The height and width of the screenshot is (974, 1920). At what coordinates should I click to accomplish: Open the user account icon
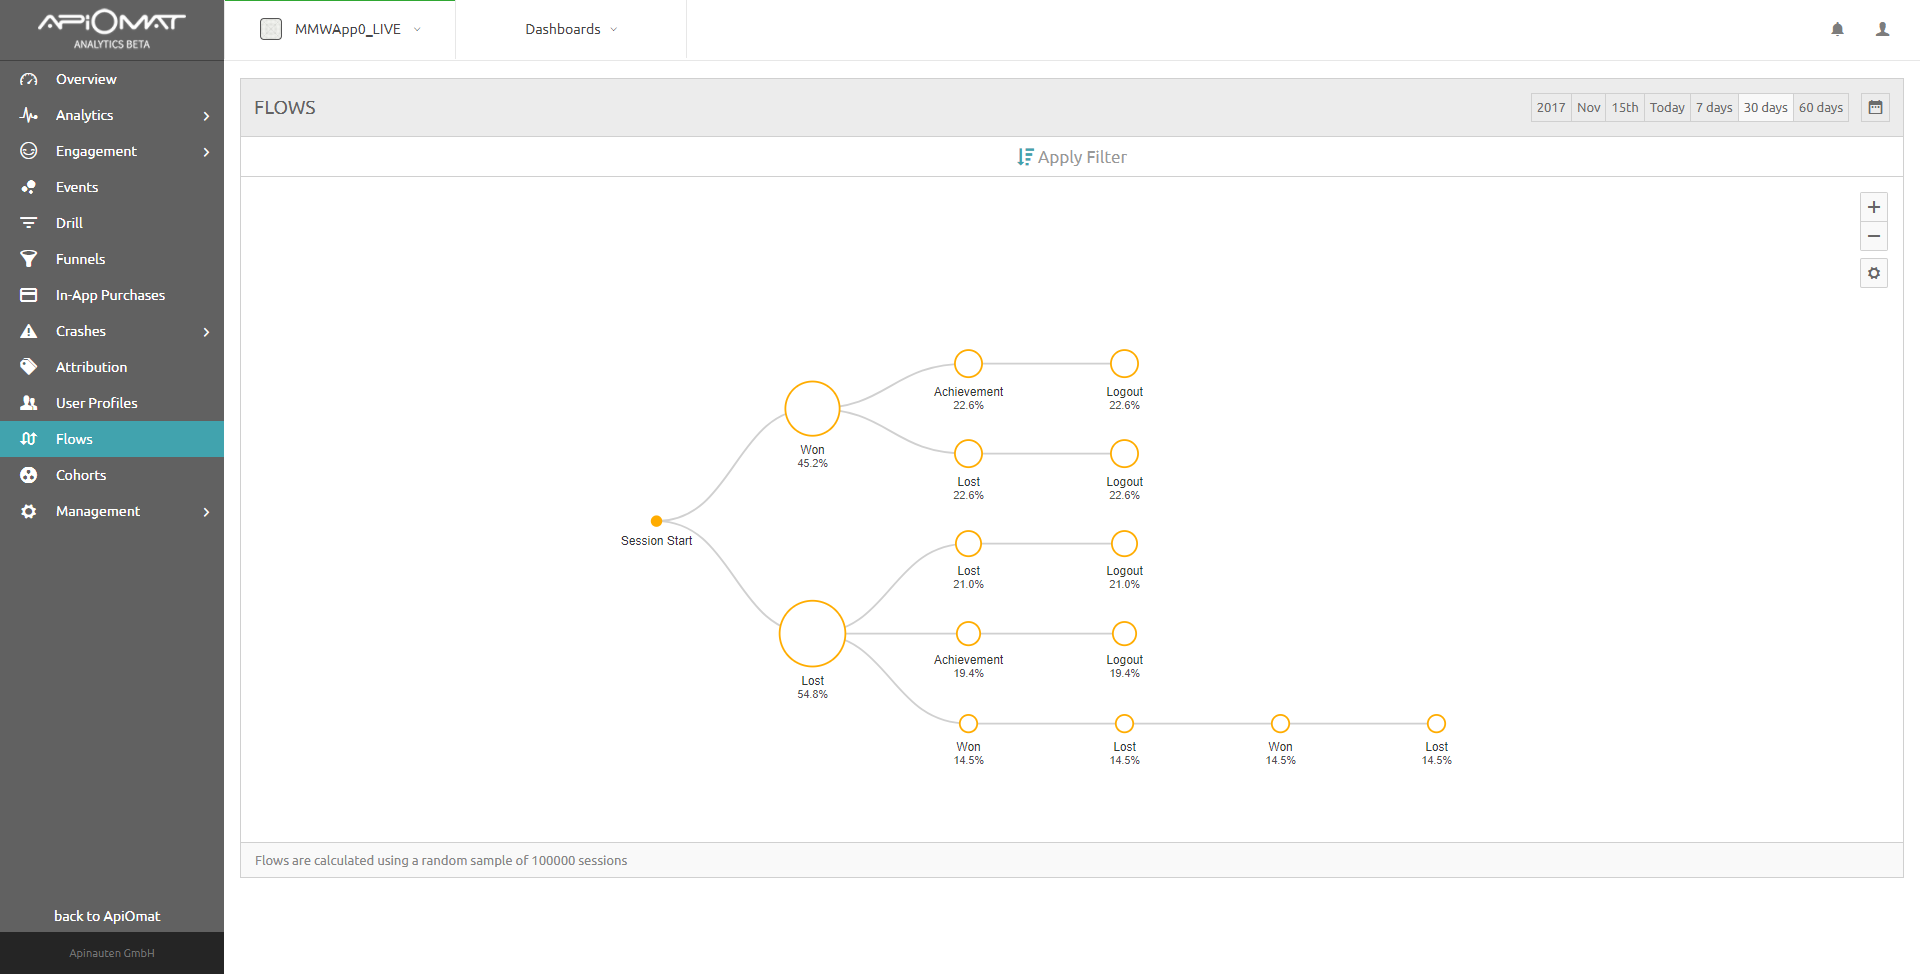coord(1882,29)
